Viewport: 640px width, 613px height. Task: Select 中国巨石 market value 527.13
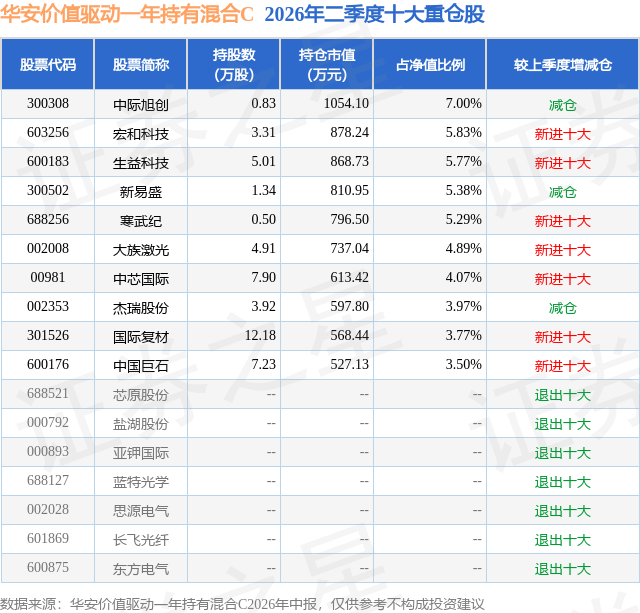point(349,364)
